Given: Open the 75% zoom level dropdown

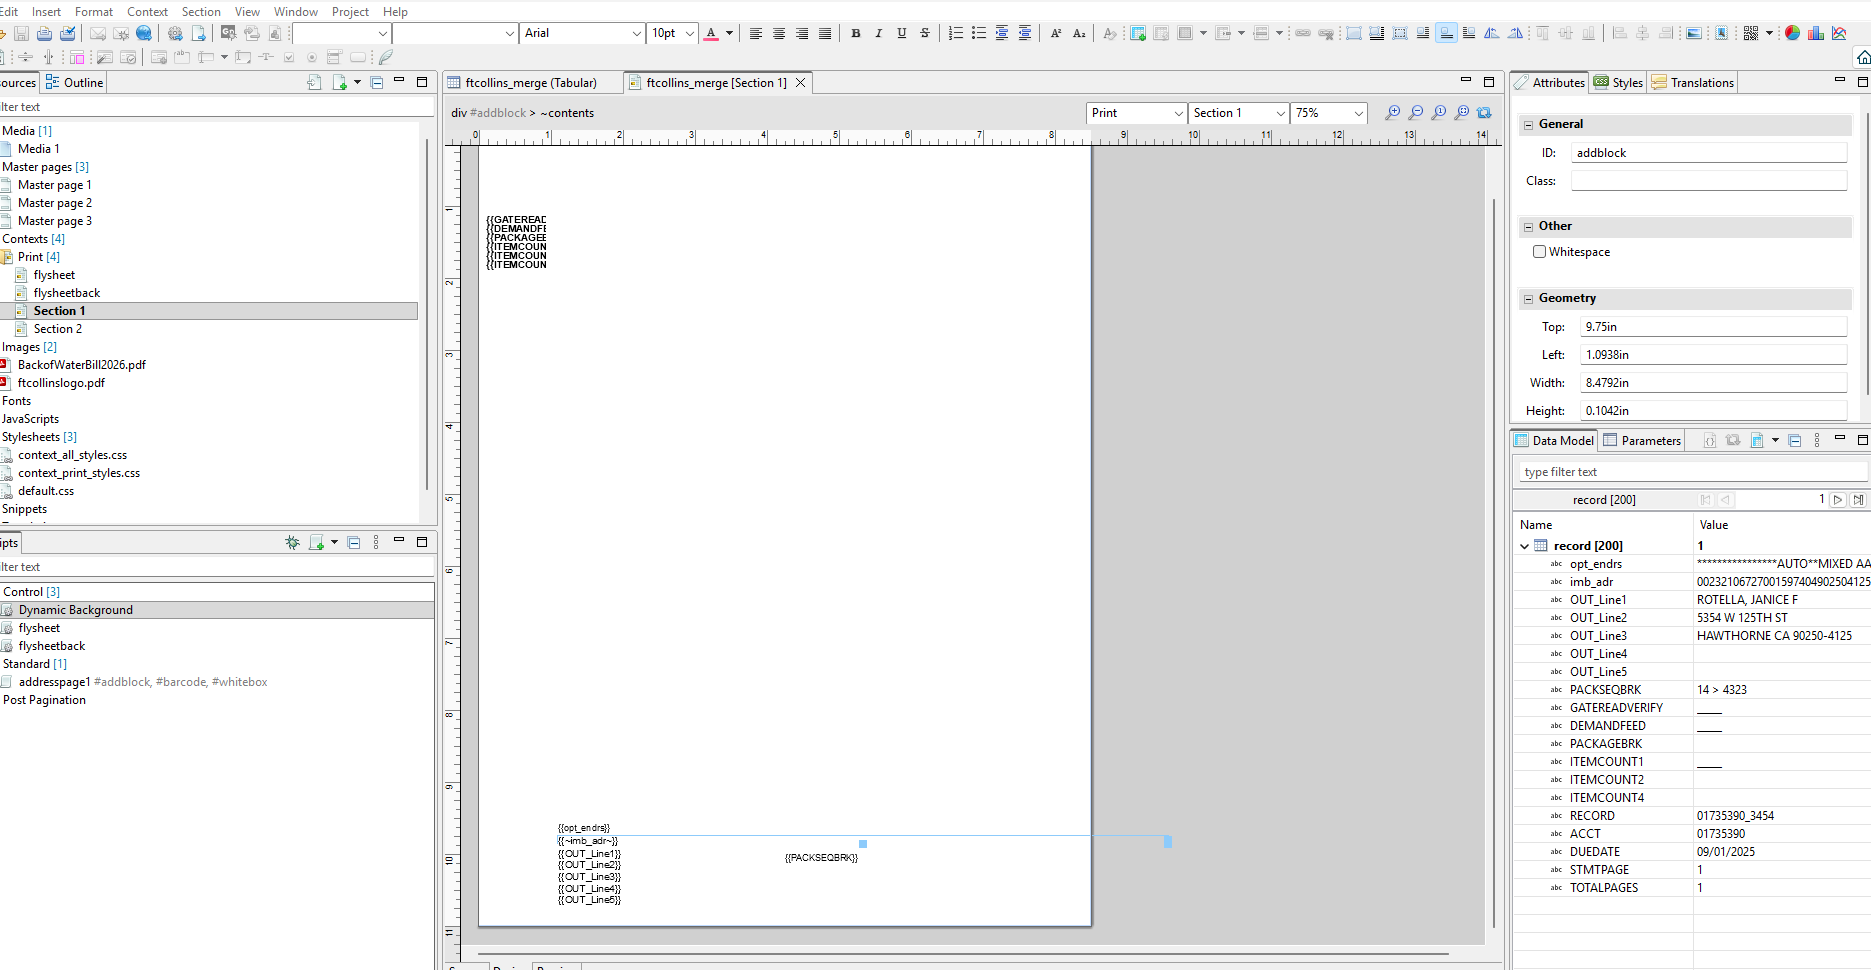Looking at the screenshot, I should pyautogui.click(x=1358, y=113).
